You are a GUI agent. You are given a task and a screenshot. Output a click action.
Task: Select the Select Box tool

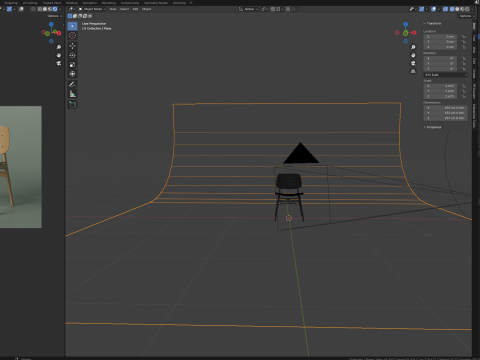point(72,26)
